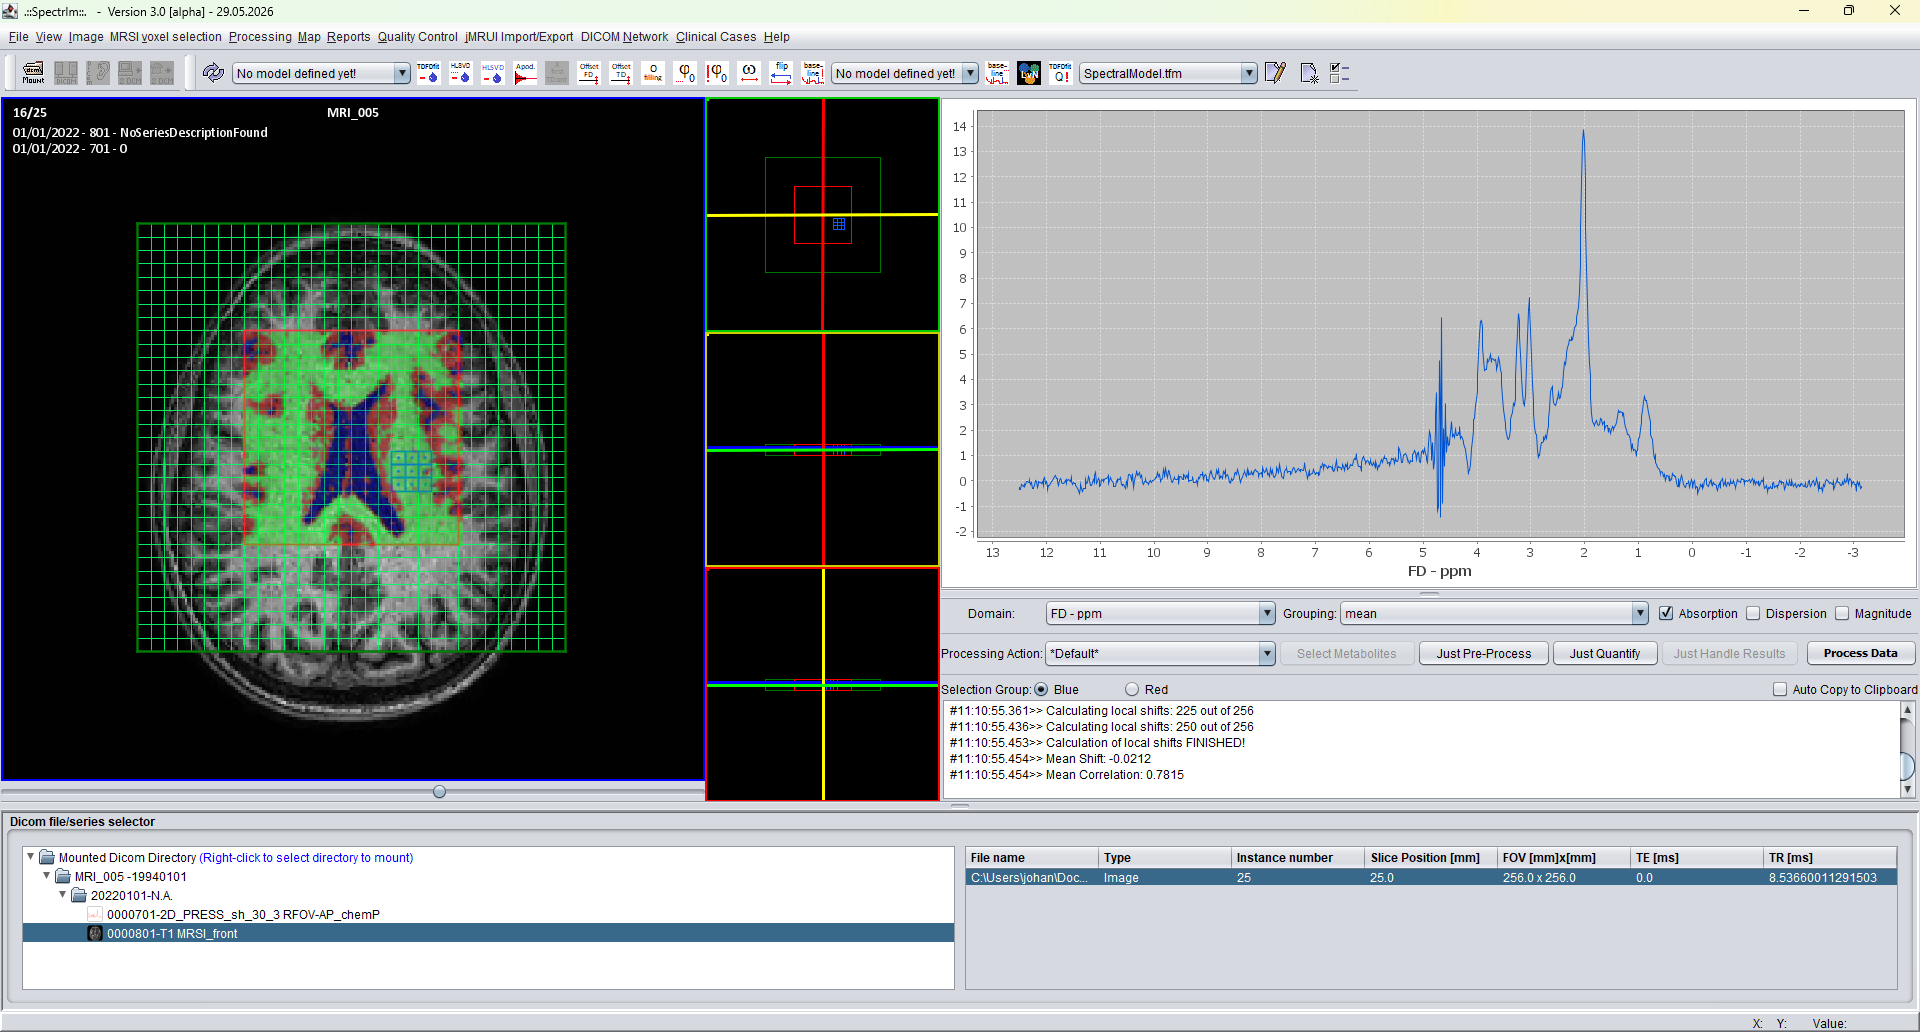Click the Slice Position [mm] column header
Viewport: 1920px width, 1032px height.
[x=1430, y=857]
